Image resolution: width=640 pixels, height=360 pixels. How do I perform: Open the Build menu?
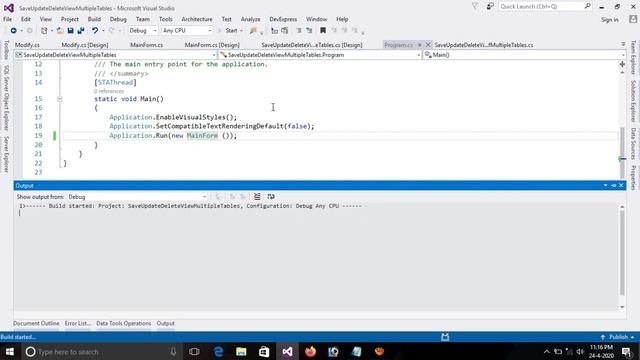[x=94, y=19]
